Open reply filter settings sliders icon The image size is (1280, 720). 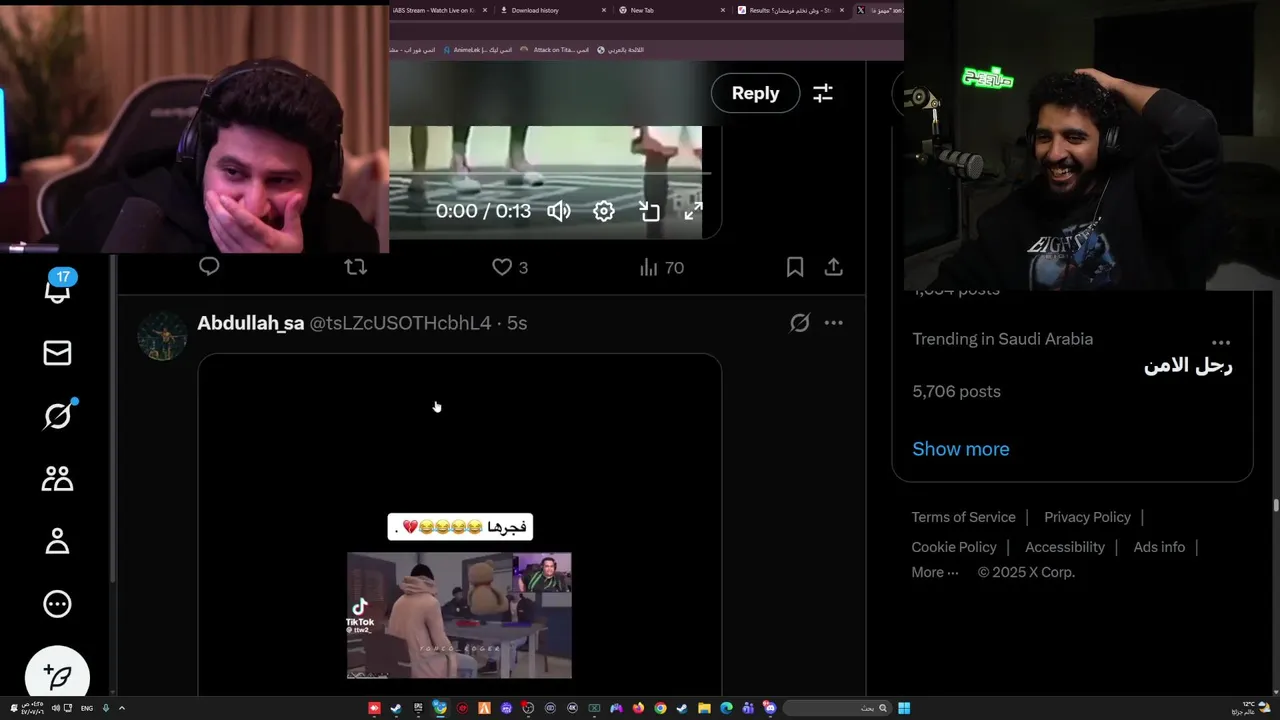coord(823,93)
